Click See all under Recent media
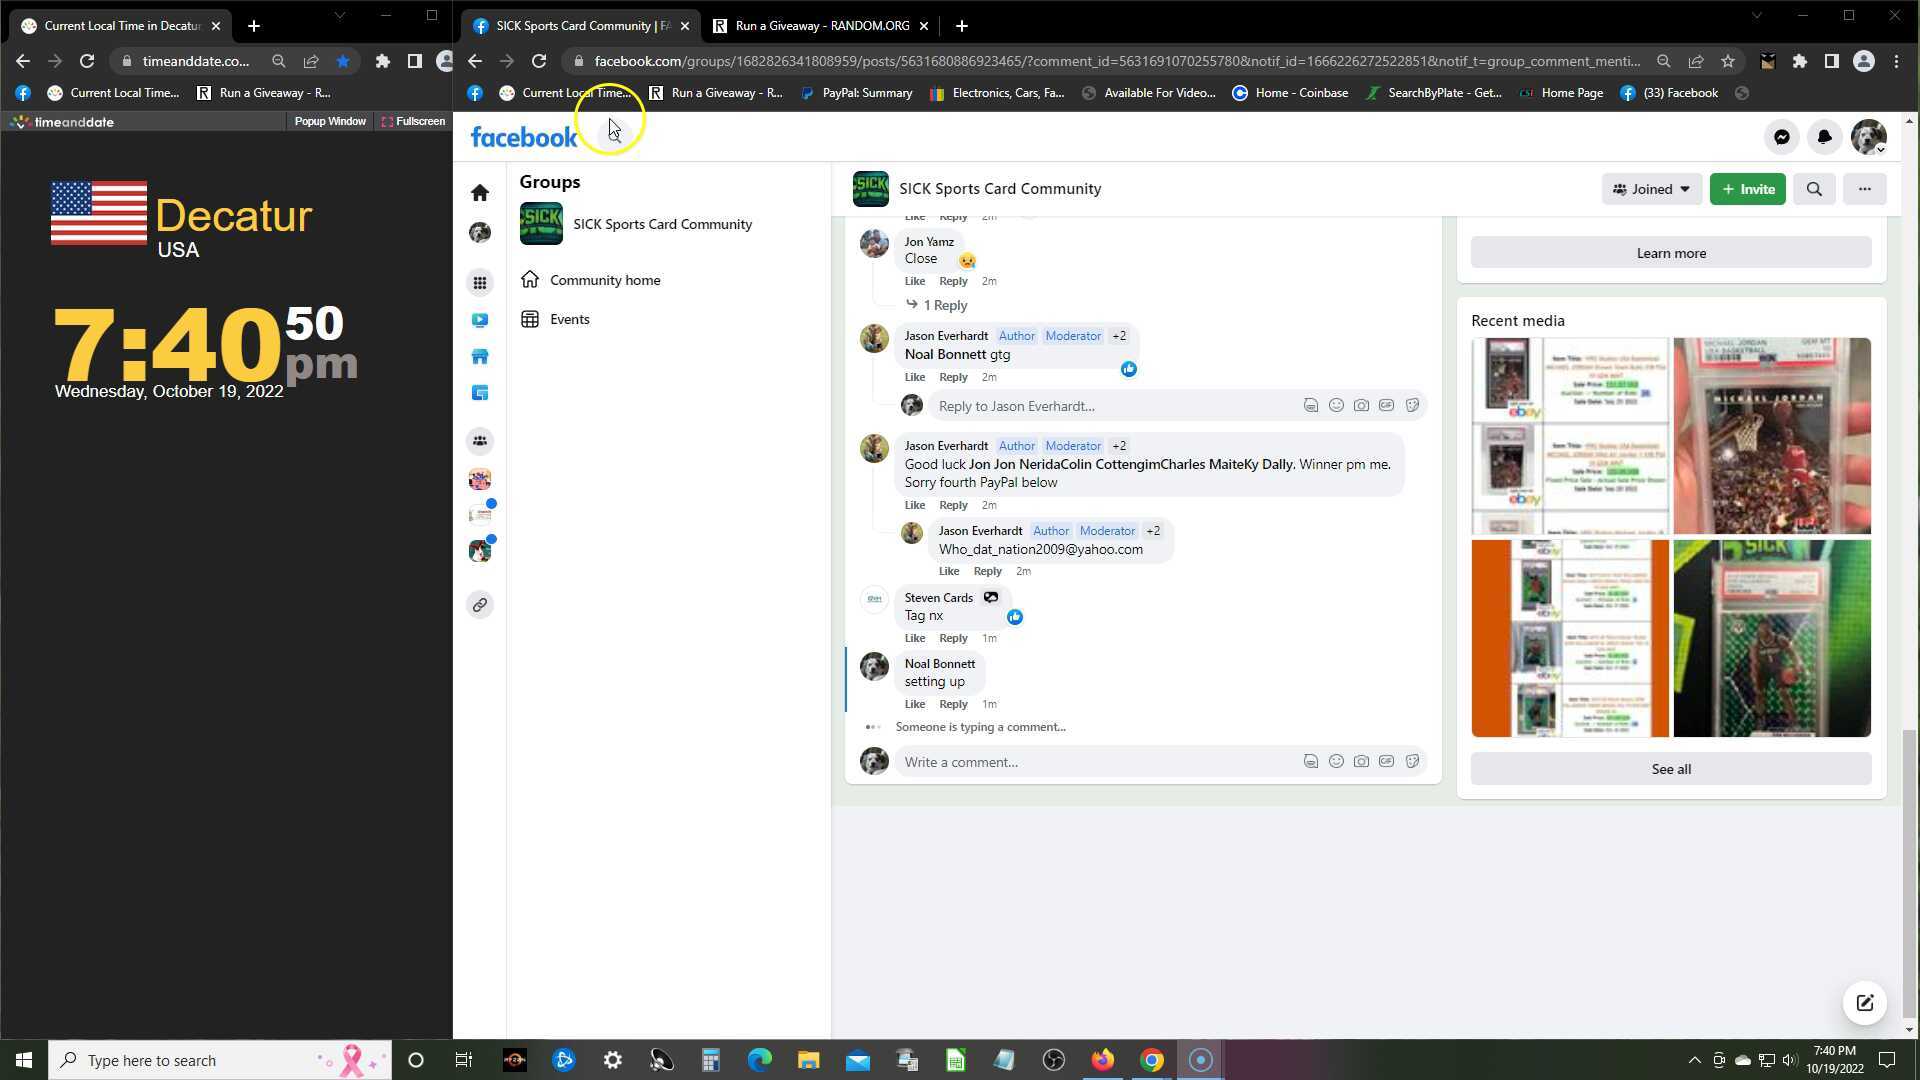 1670,769
